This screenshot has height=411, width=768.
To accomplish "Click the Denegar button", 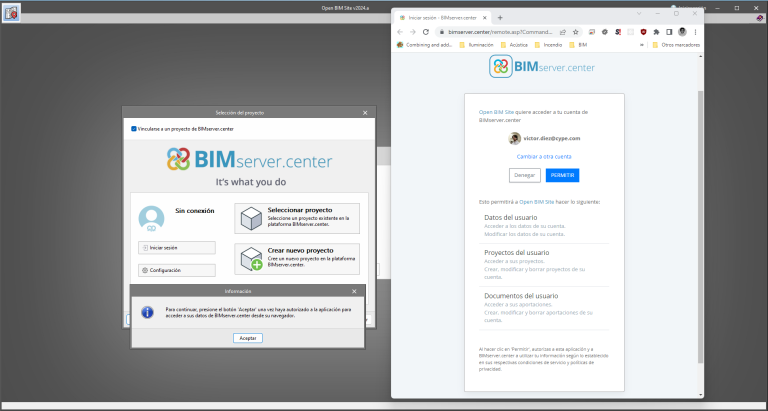I will click(x=525, y=175).
